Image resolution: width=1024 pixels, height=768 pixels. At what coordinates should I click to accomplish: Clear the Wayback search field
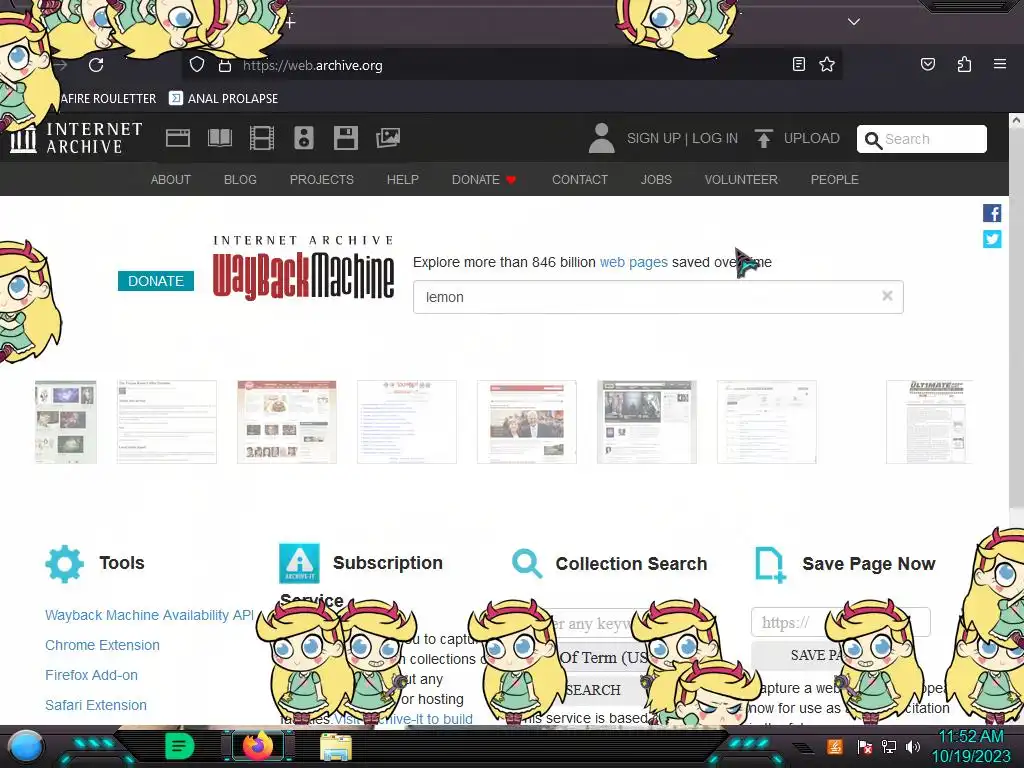887,296
